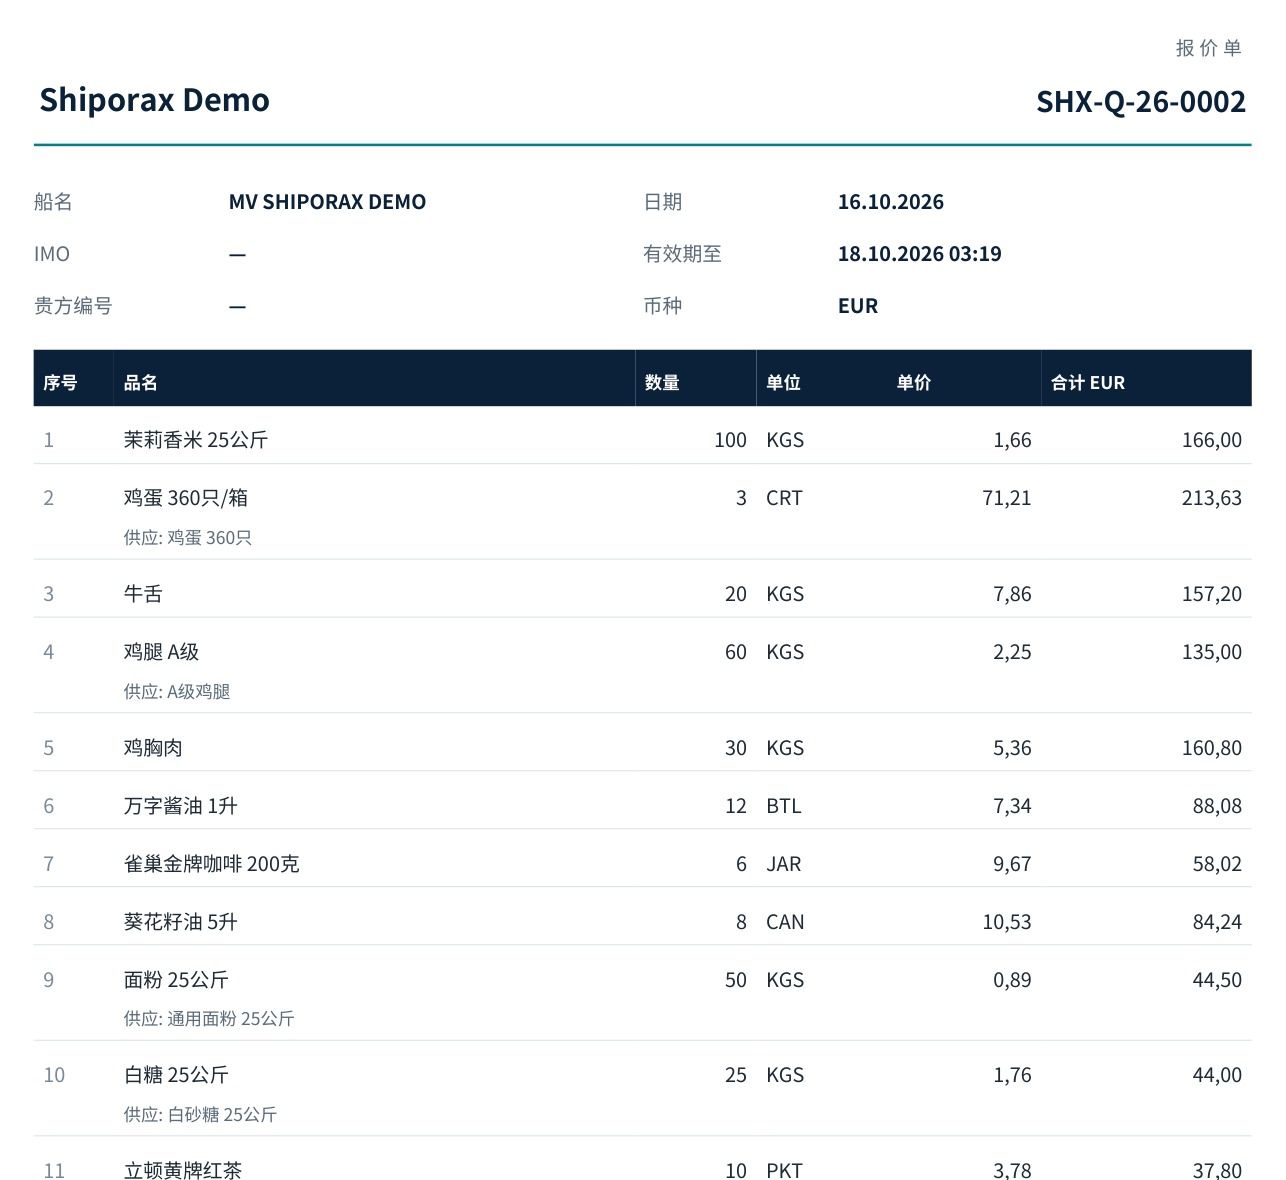Select the Shiporax Demo company title
1286x1180 pixels.
pos(154,100)
